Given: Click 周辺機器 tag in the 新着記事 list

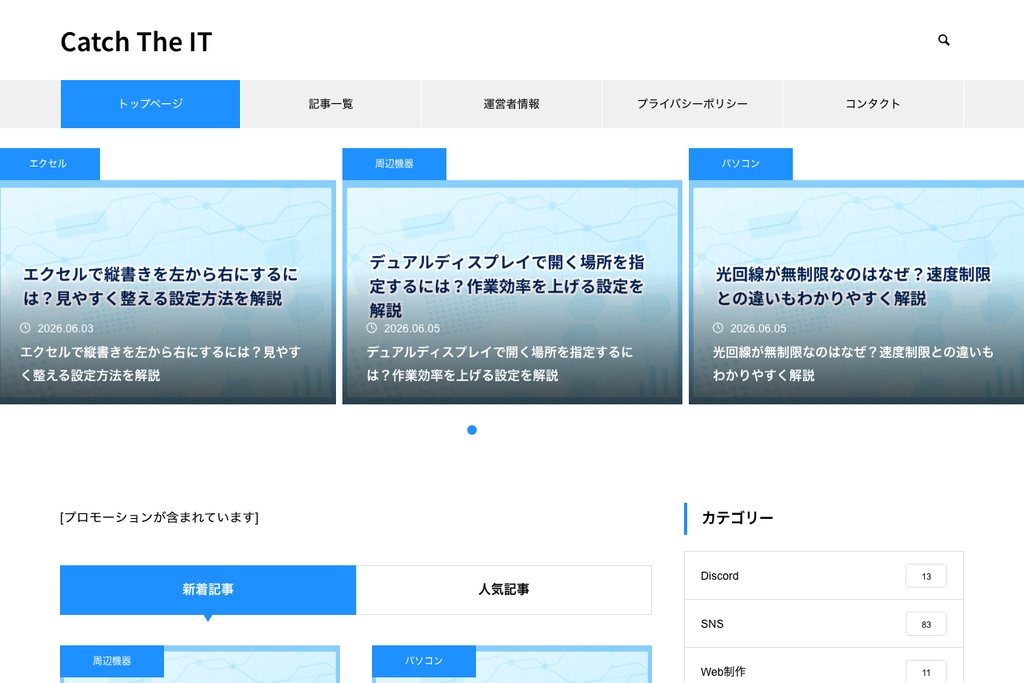Looking at the screenshot, I should point(112,661).
